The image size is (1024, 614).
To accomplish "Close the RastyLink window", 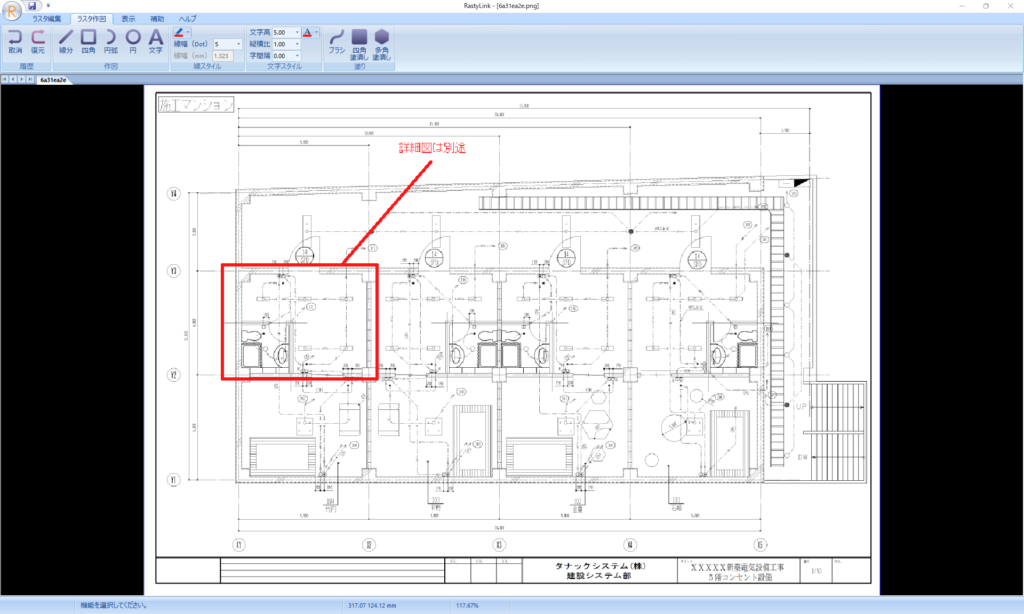I will [x=1010, y=6].
